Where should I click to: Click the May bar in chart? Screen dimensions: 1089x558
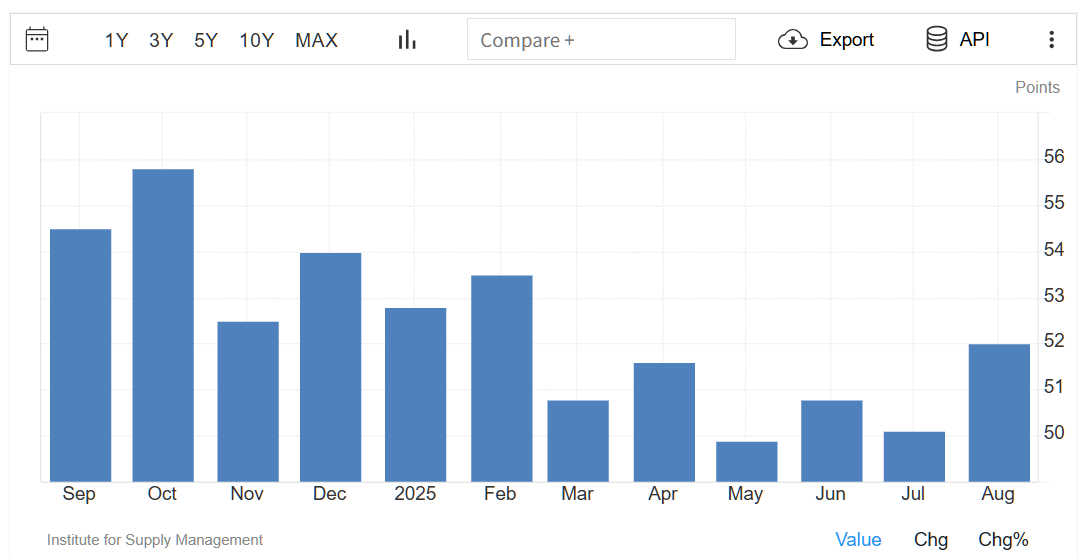click(x=747, y=461)
